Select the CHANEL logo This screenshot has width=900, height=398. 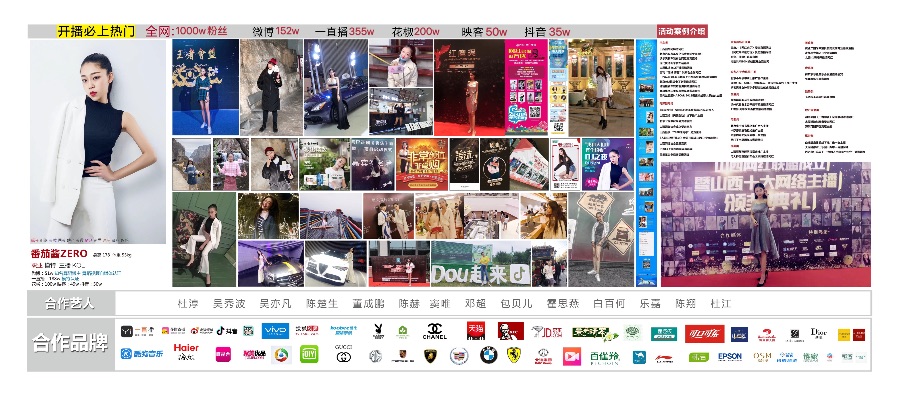[x=435, y=331]
